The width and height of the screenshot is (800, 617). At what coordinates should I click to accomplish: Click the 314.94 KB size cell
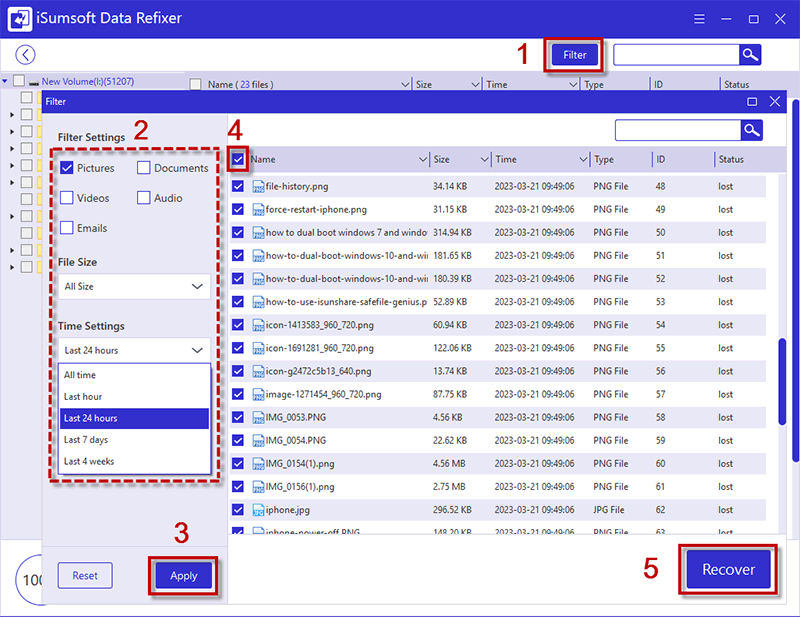(452, 232)
